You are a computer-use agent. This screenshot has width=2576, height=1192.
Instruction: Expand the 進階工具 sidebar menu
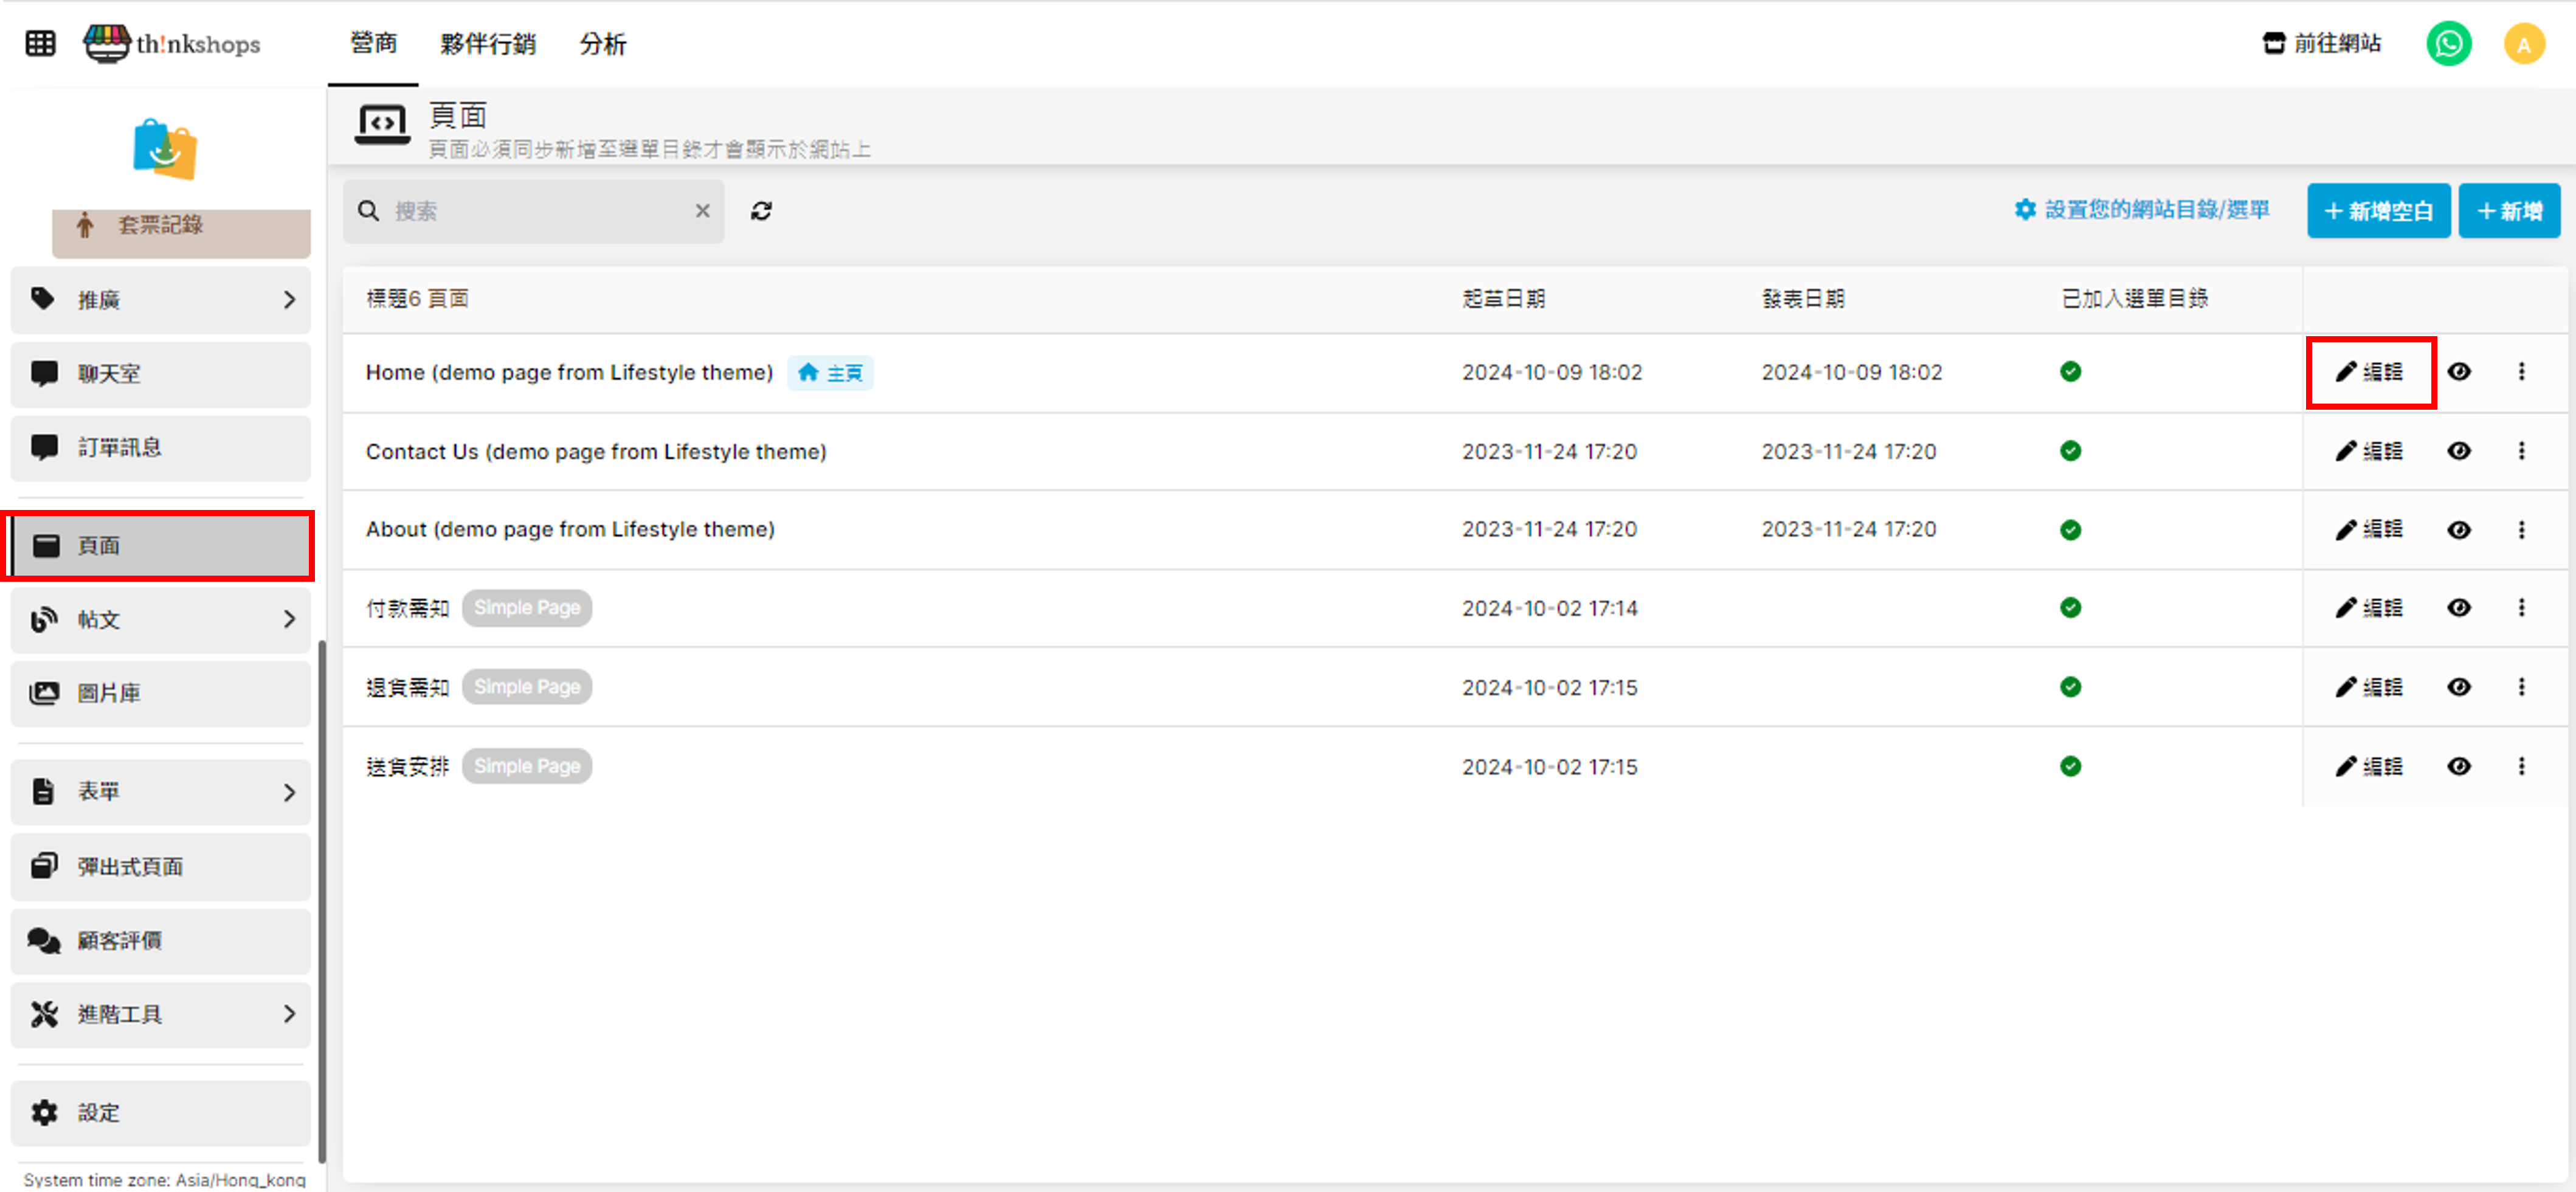pyautogui.click(x=160, y=1014)
